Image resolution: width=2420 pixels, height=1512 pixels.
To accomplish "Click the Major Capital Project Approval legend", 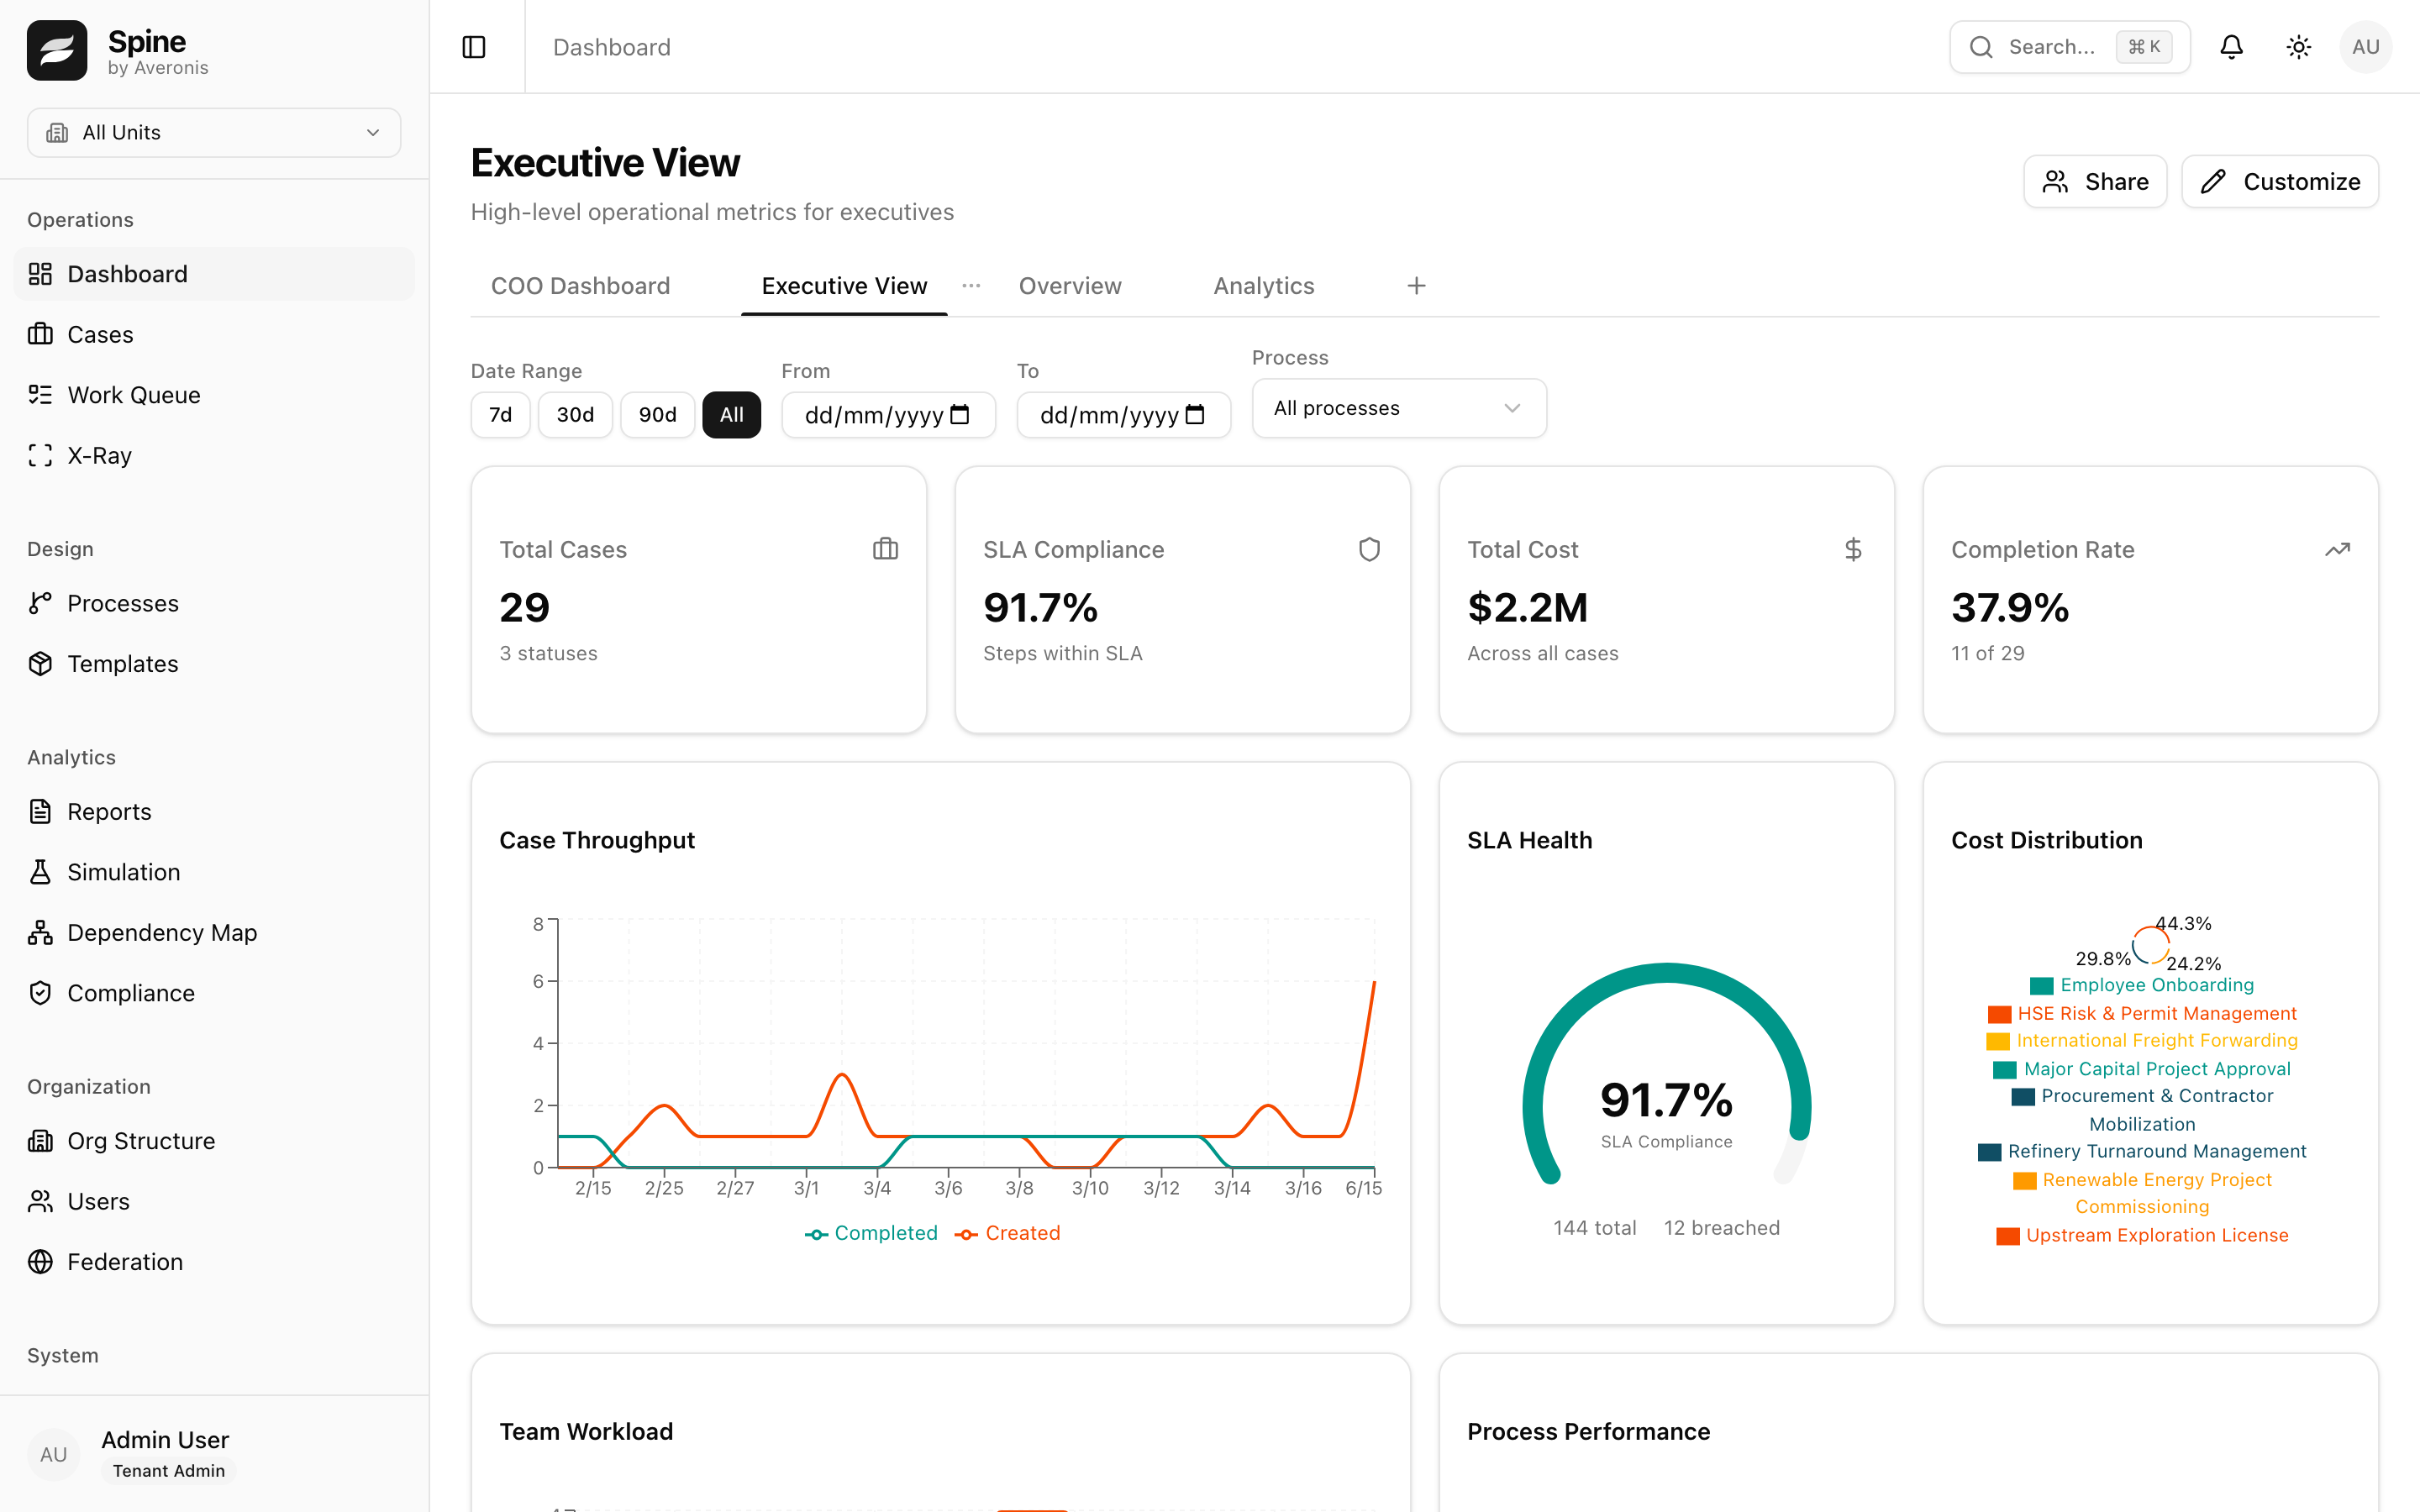I will coord(2142,1069).
